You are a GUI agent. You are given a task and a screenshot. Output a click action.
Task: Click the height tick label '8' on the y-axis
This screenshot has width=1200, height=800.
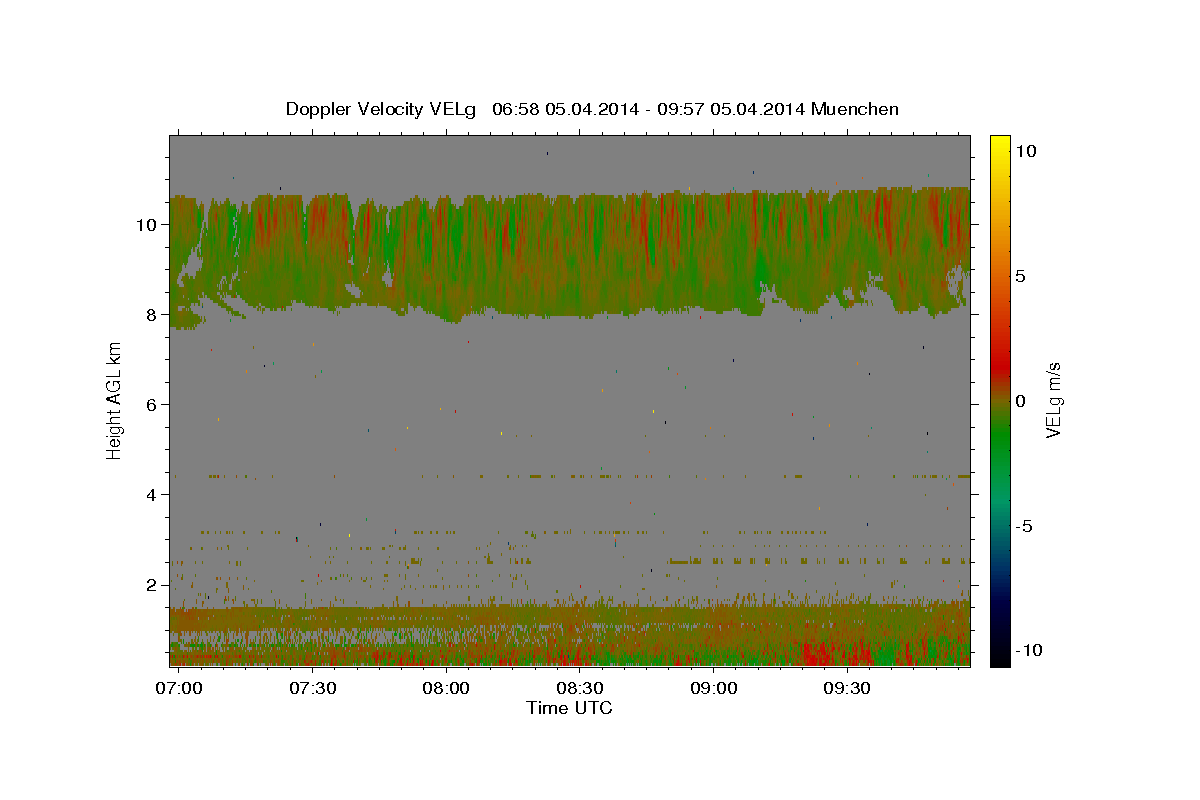[150, 315]
